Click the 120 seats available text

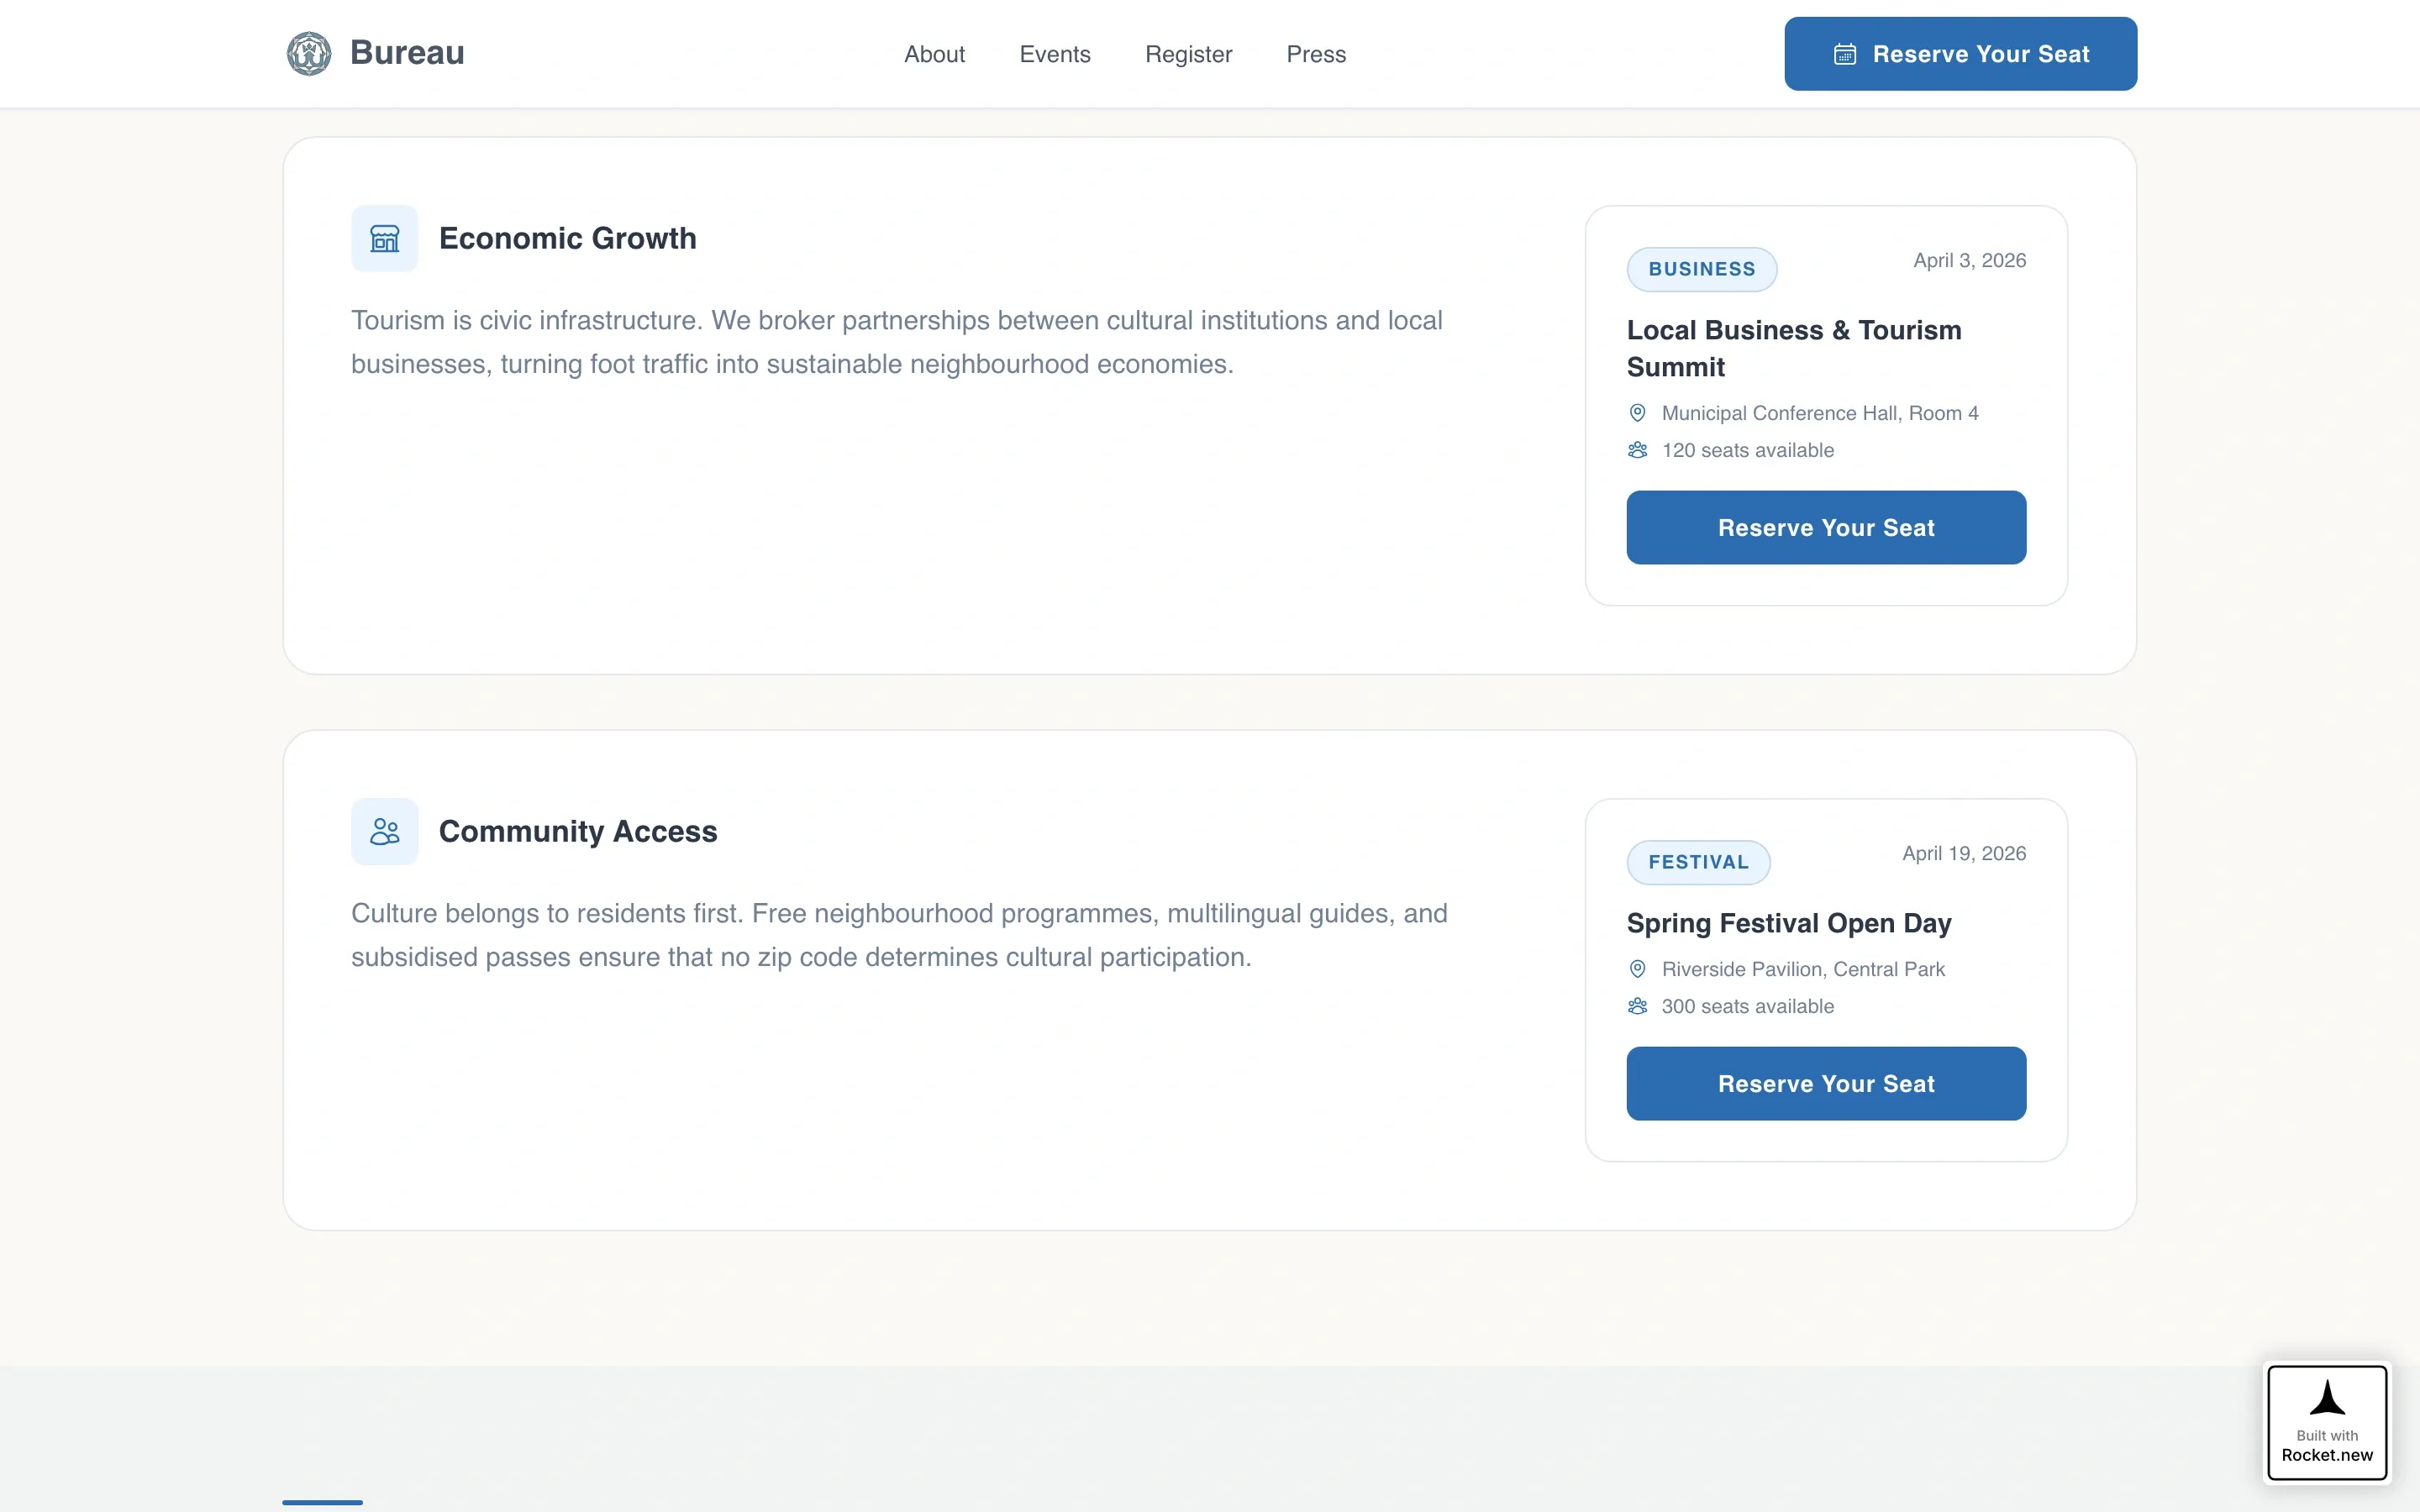pos(1747,450)
